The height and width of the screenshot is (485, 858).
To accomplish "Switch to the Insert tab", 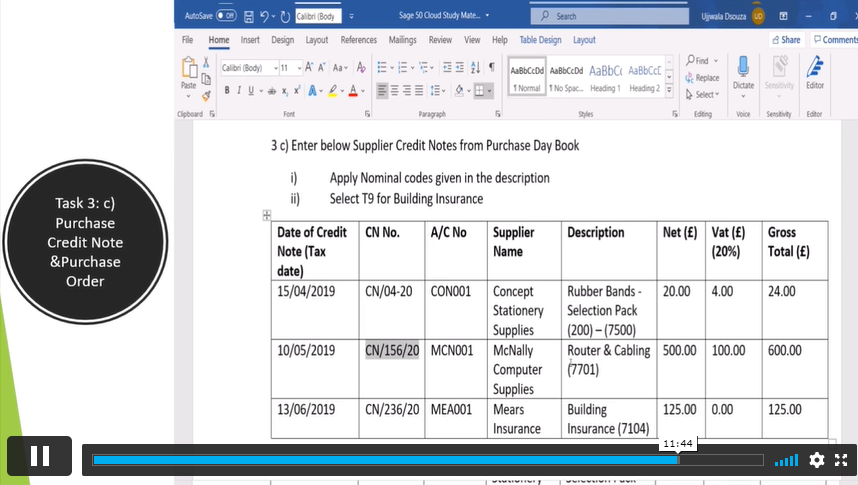I will (x=250, y=40).
